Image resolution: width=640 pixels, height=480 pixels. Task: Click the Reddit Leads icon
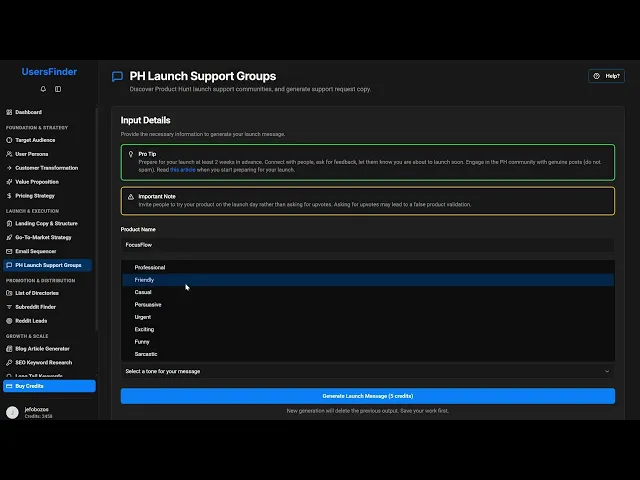point(9,321)
